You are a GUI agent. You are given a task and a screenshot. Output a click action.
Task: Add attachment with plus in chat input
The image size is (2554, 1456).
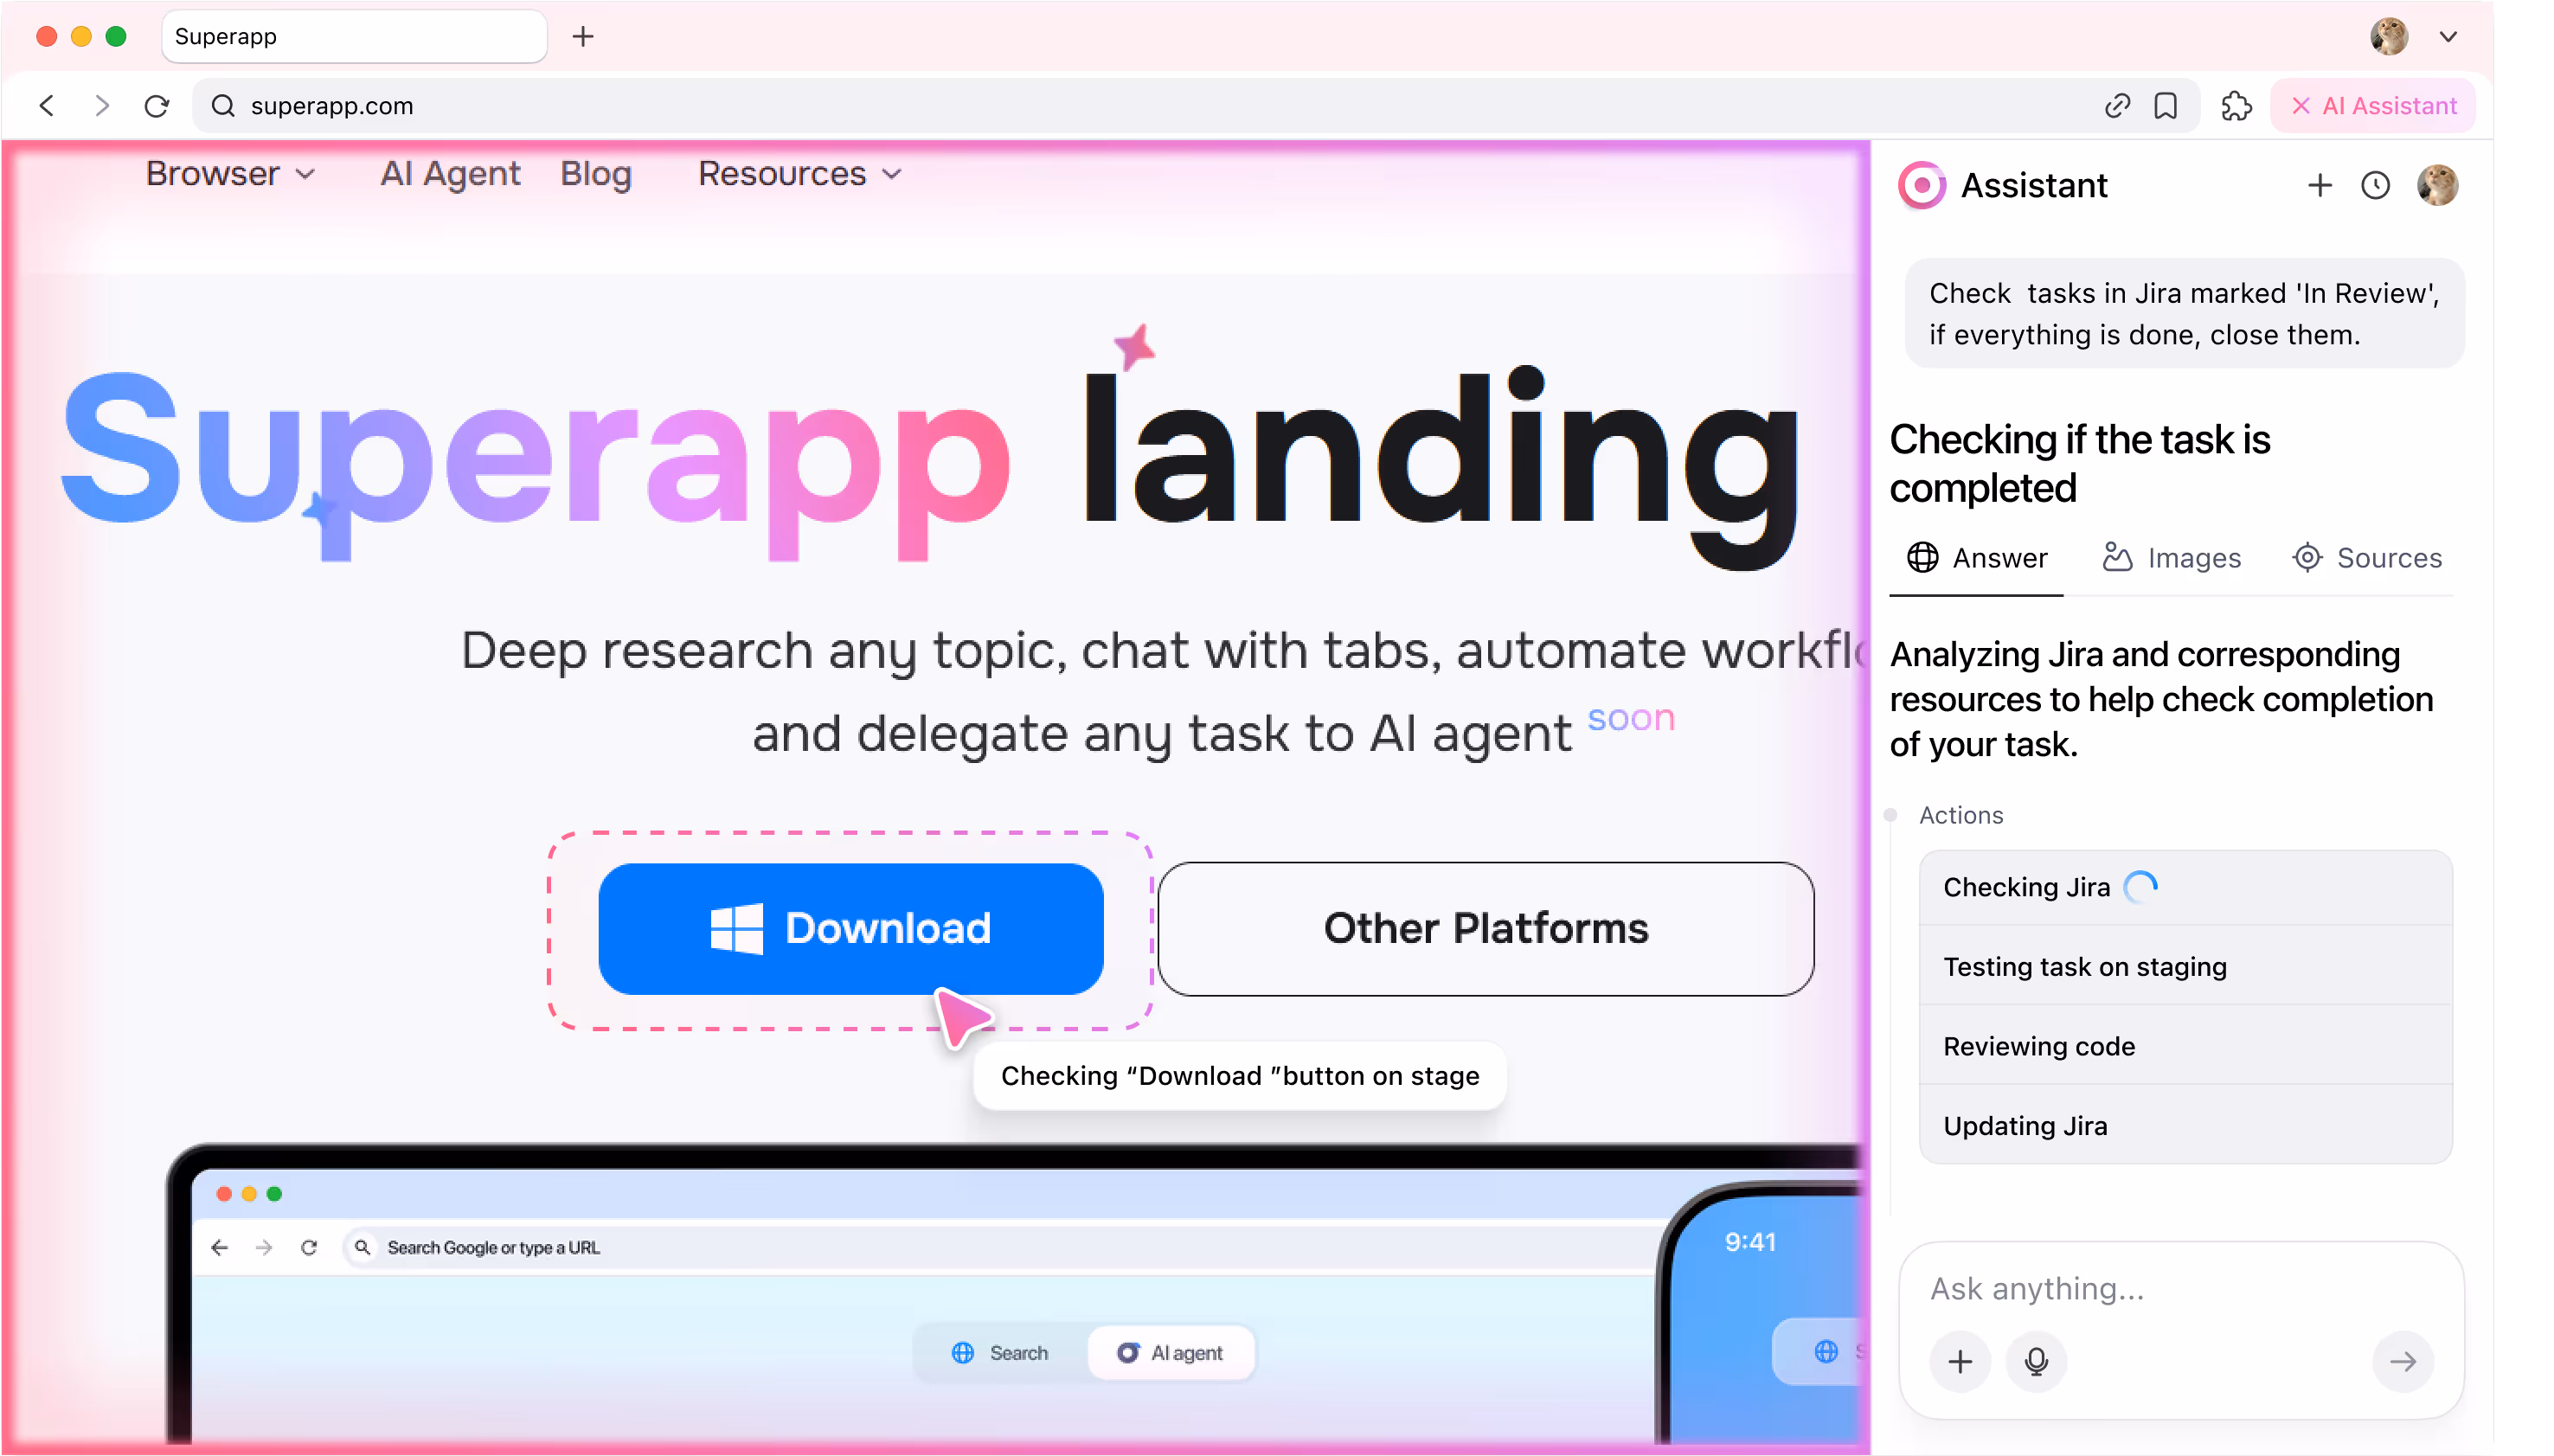pyautogui.click(x=1960, y=1361)
